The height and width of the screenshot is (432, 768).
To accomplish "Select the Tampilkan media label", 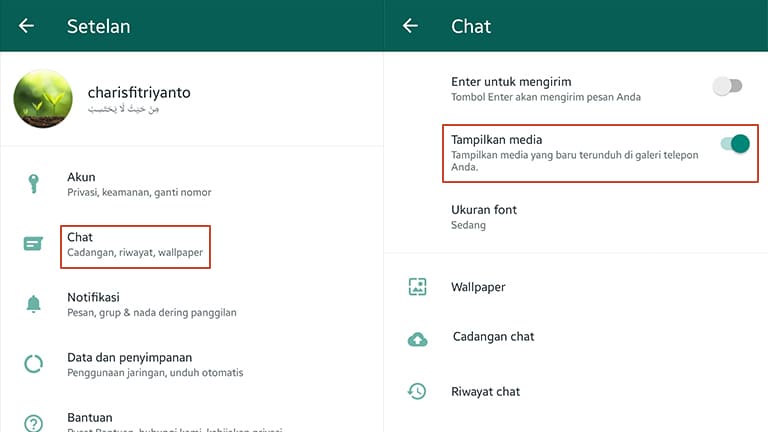I will 496,140.
